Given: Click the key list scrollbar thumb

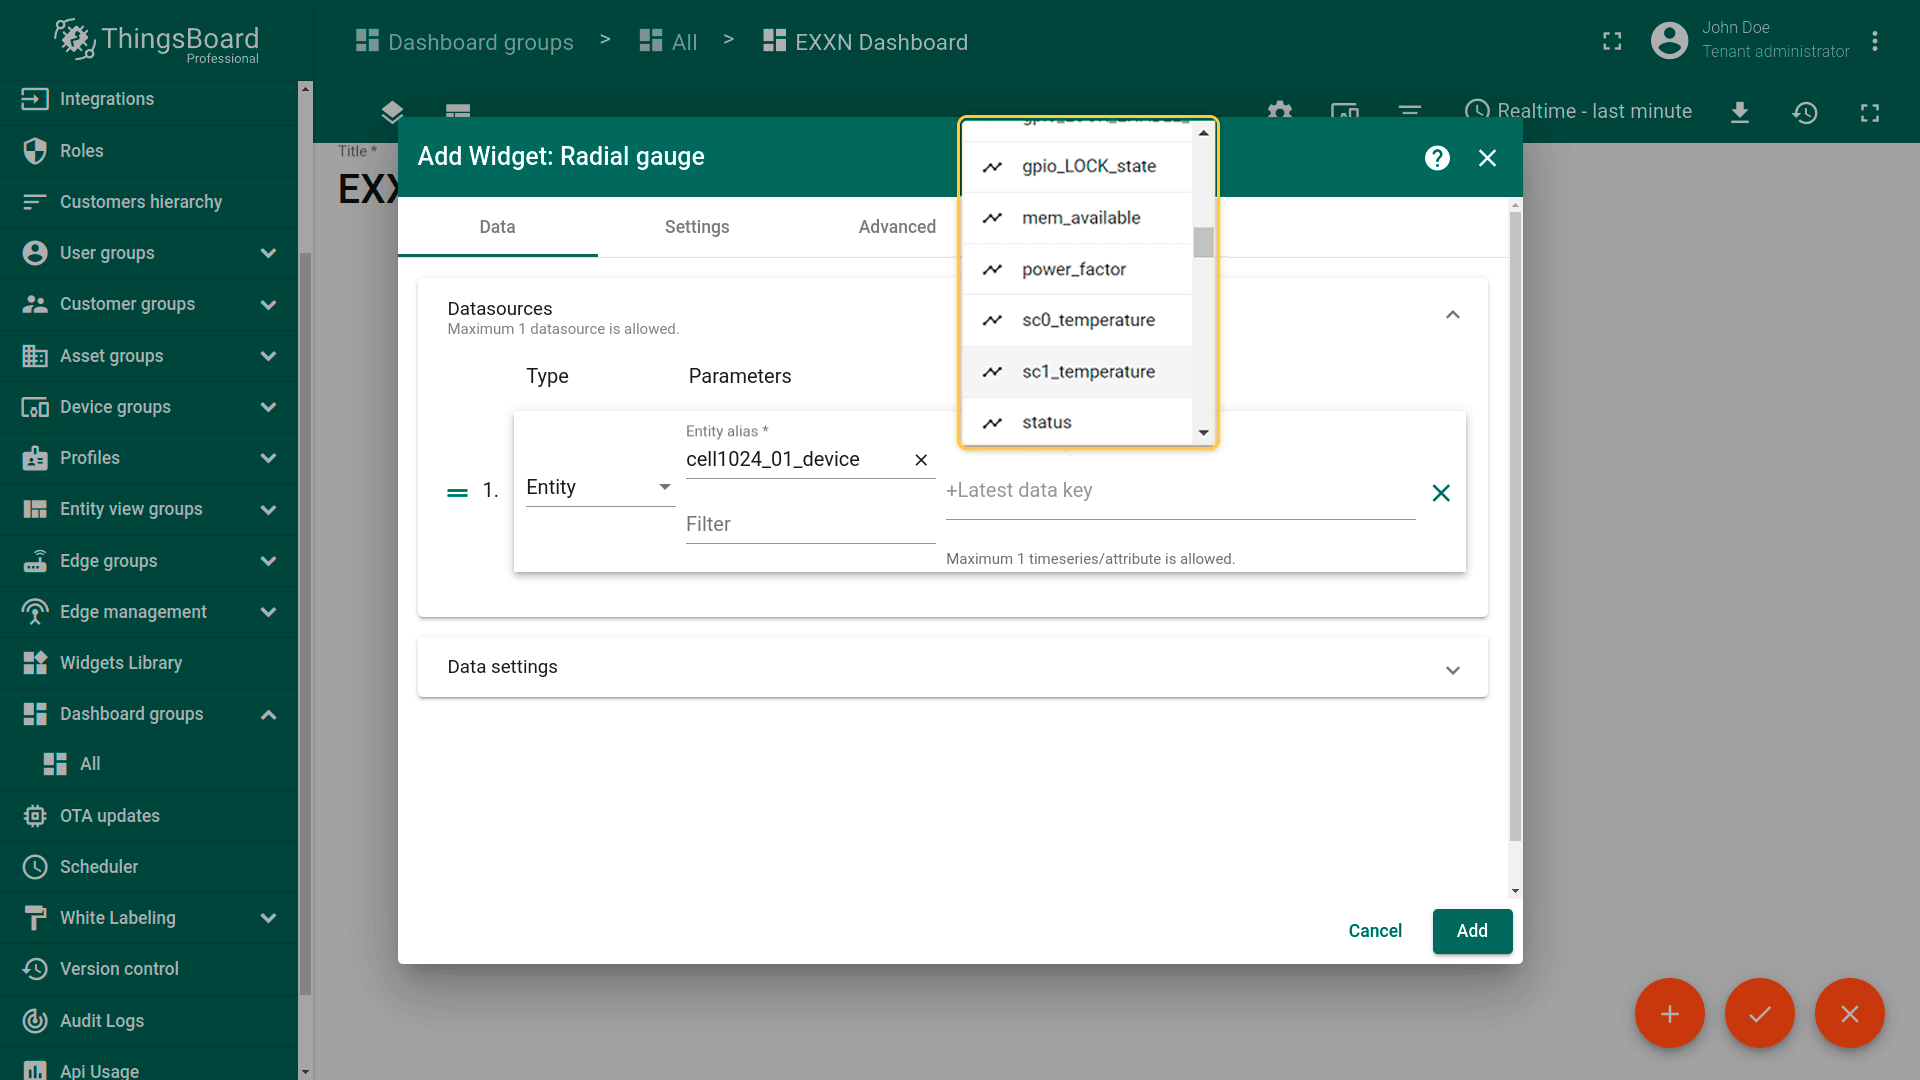Looking at the screenshot, I should coord(1203,242).
